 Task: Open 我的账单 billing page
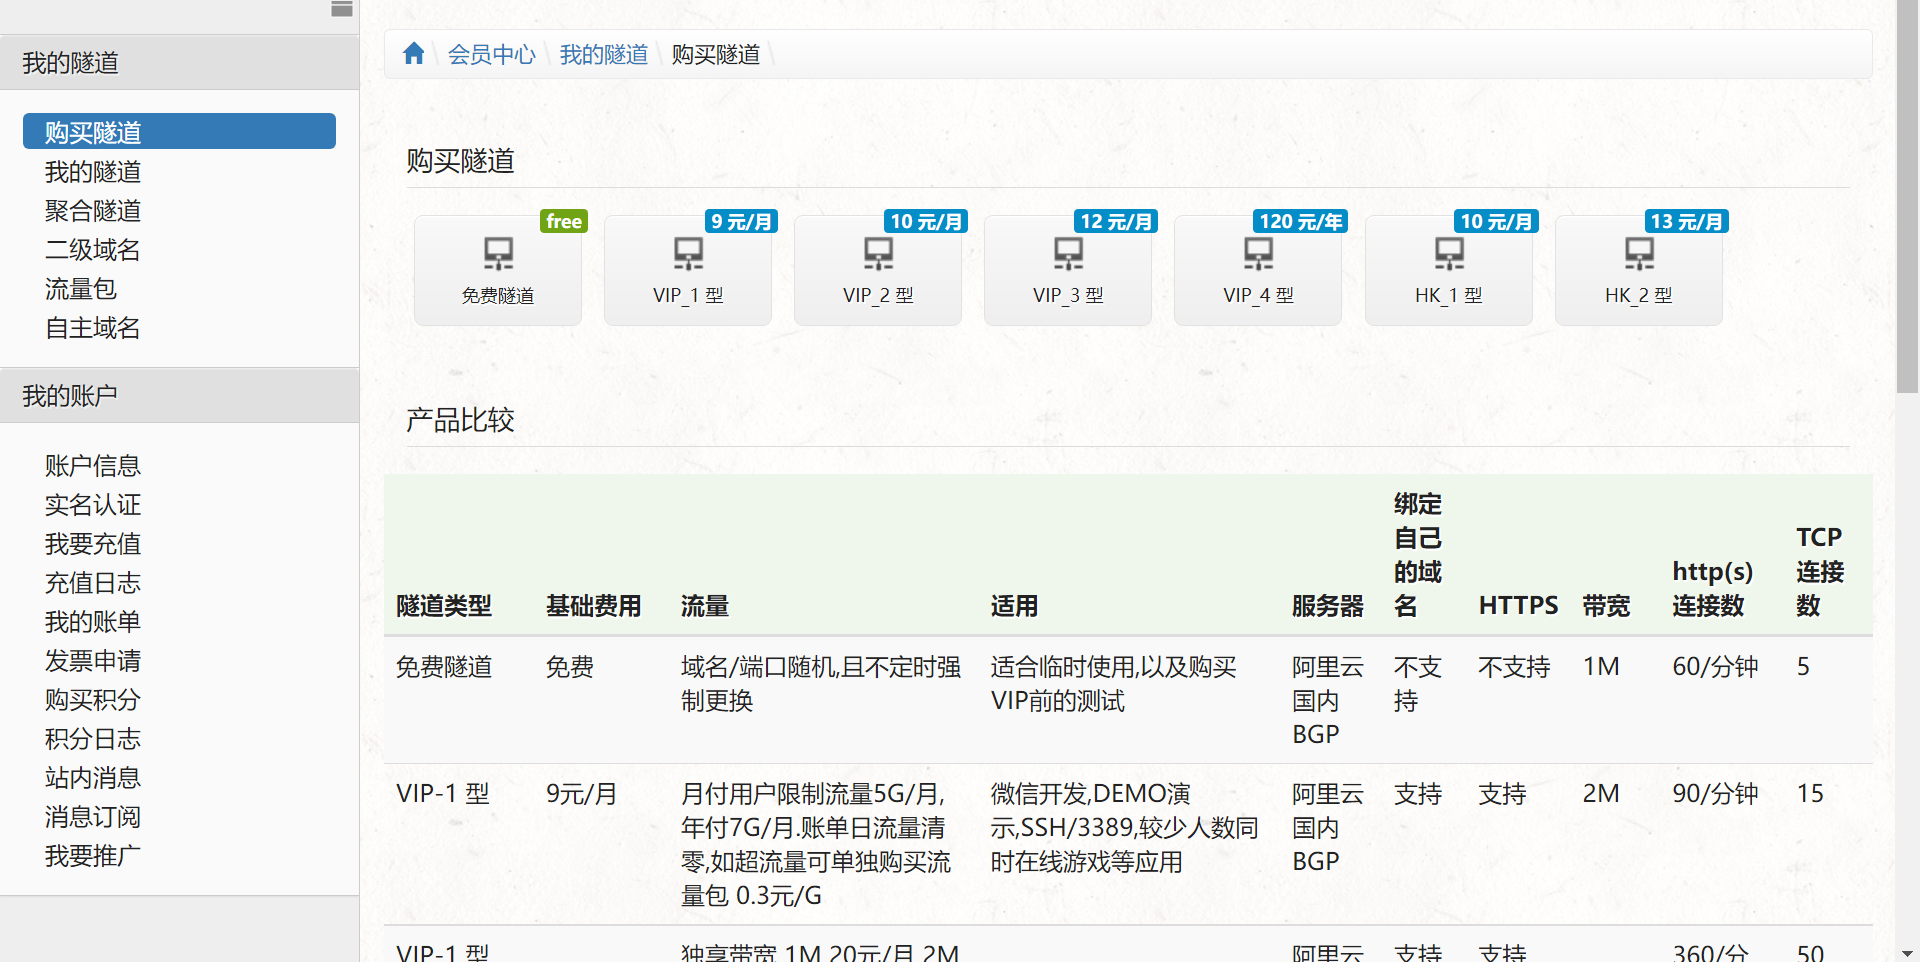[93, 622]
